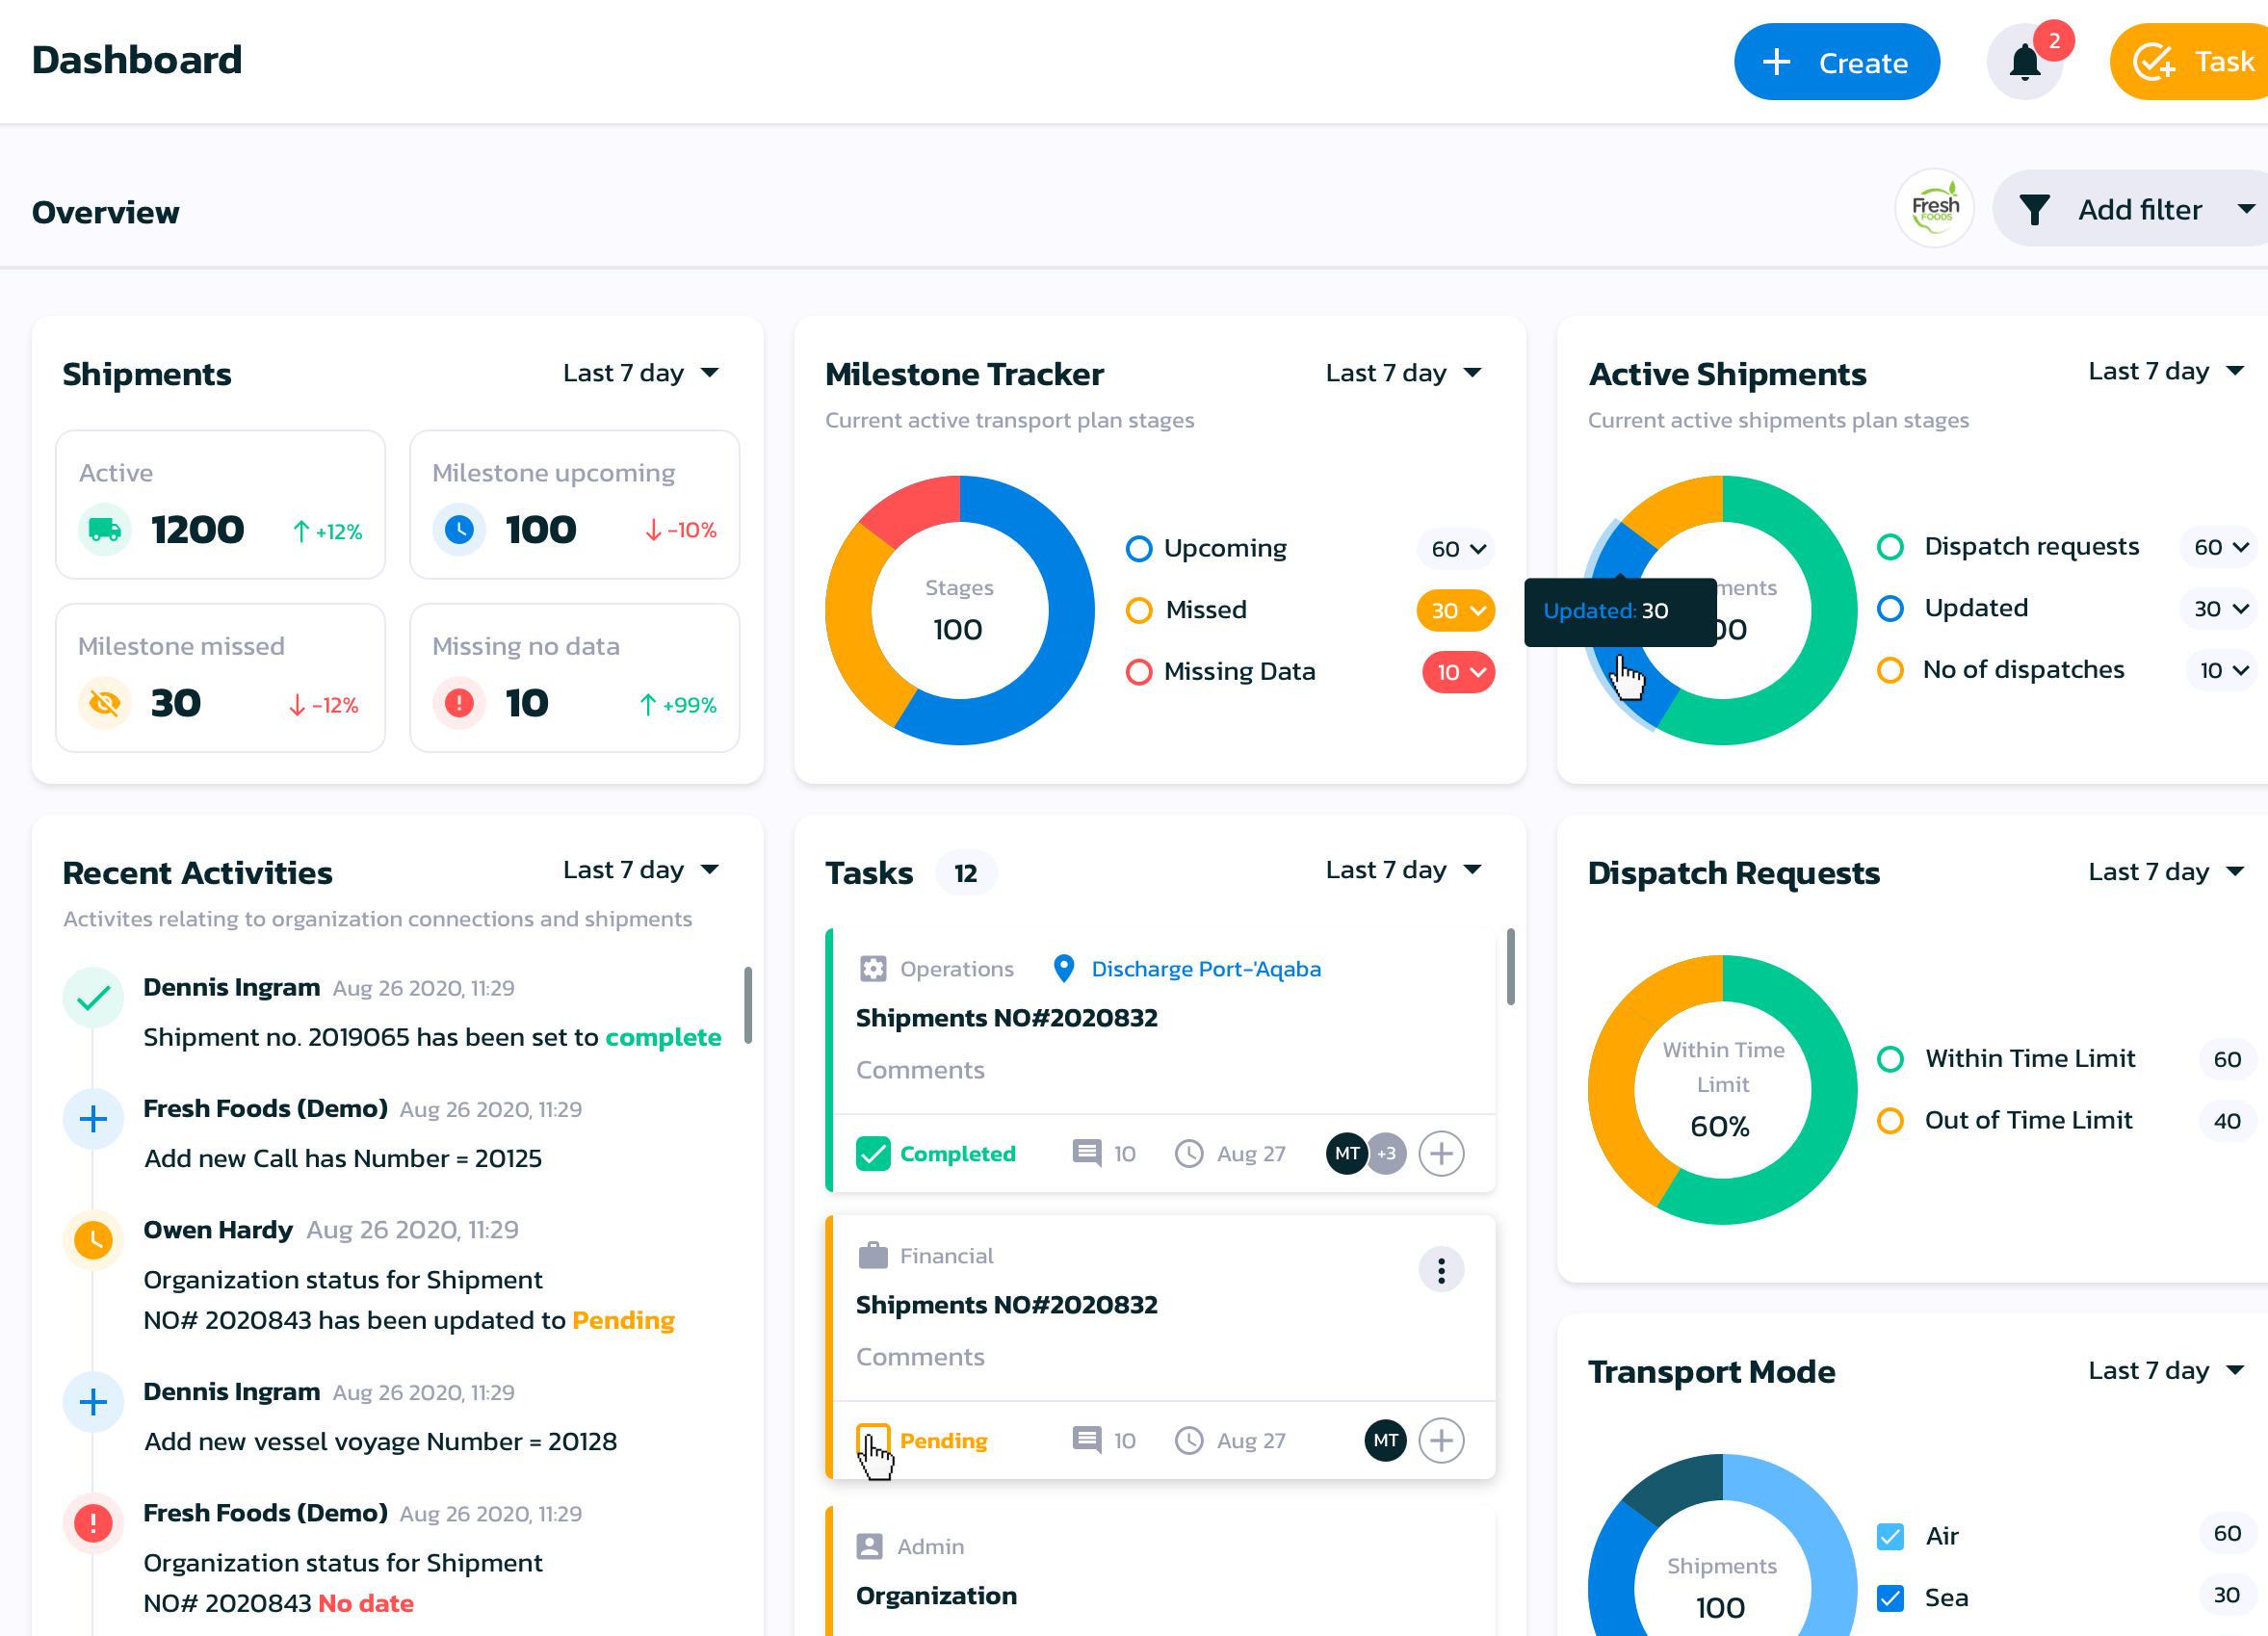Click the Fresh Foods logo avatar

(1934, 208)
